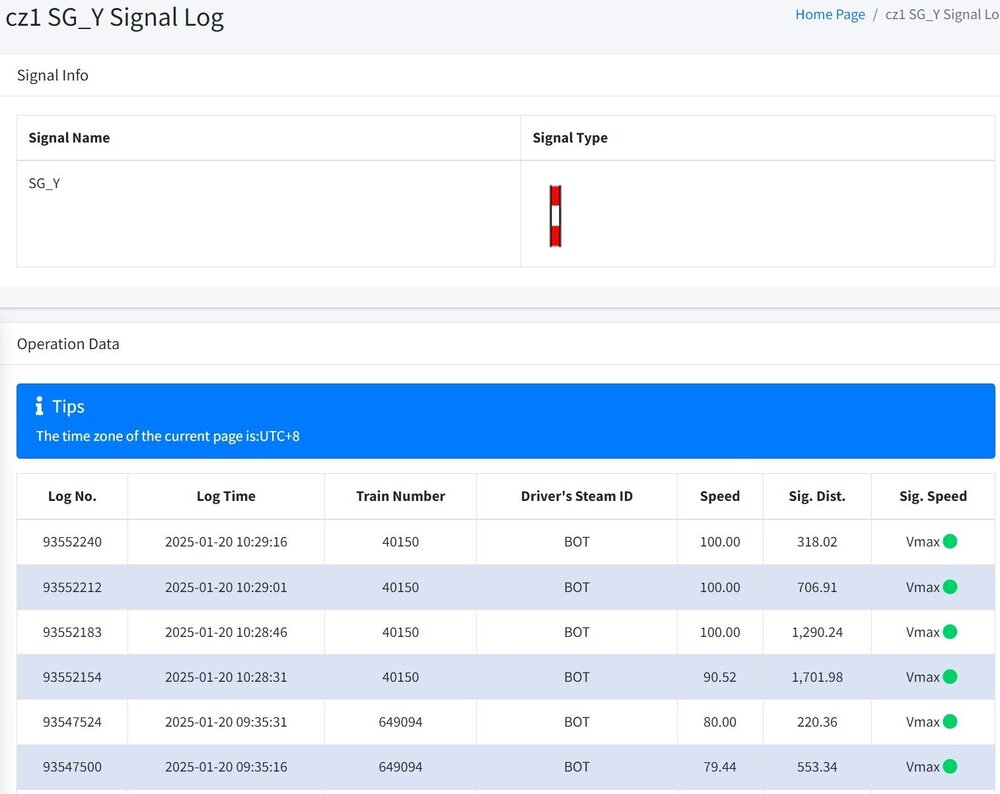Click the Tips info icon
This screenshot has width=1000, height=794.
pos(39,406)
